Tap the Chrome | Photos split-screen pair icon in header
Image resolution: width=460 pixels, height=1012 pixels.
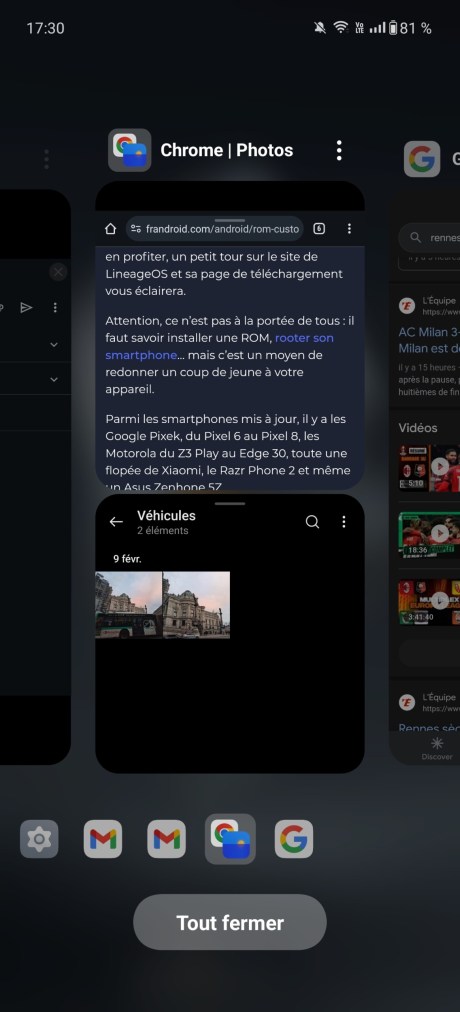[x=130, y=150]
